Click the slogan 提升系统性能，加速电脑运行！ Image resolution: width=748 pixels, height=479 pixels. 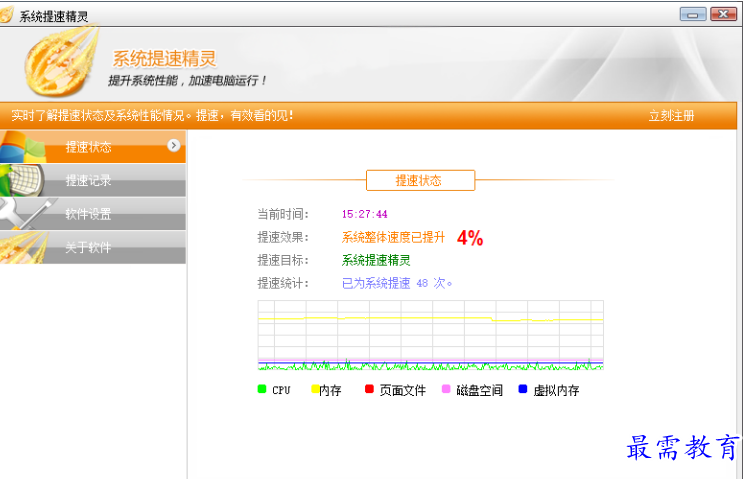[187, 81]
